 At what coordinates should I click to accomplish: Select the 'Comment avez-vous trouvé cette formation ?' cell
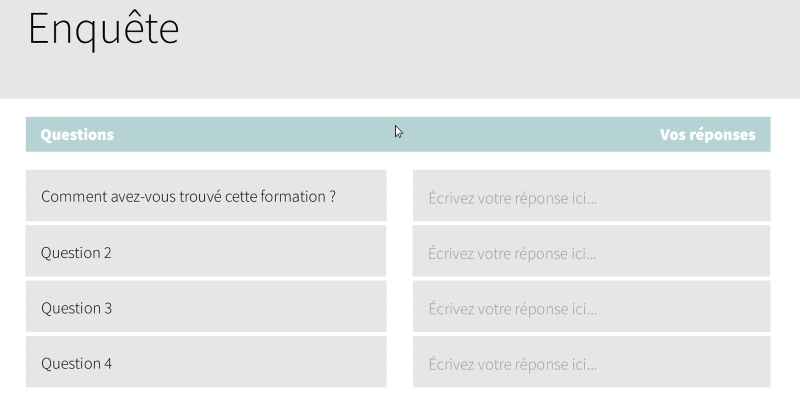[206, 195]
